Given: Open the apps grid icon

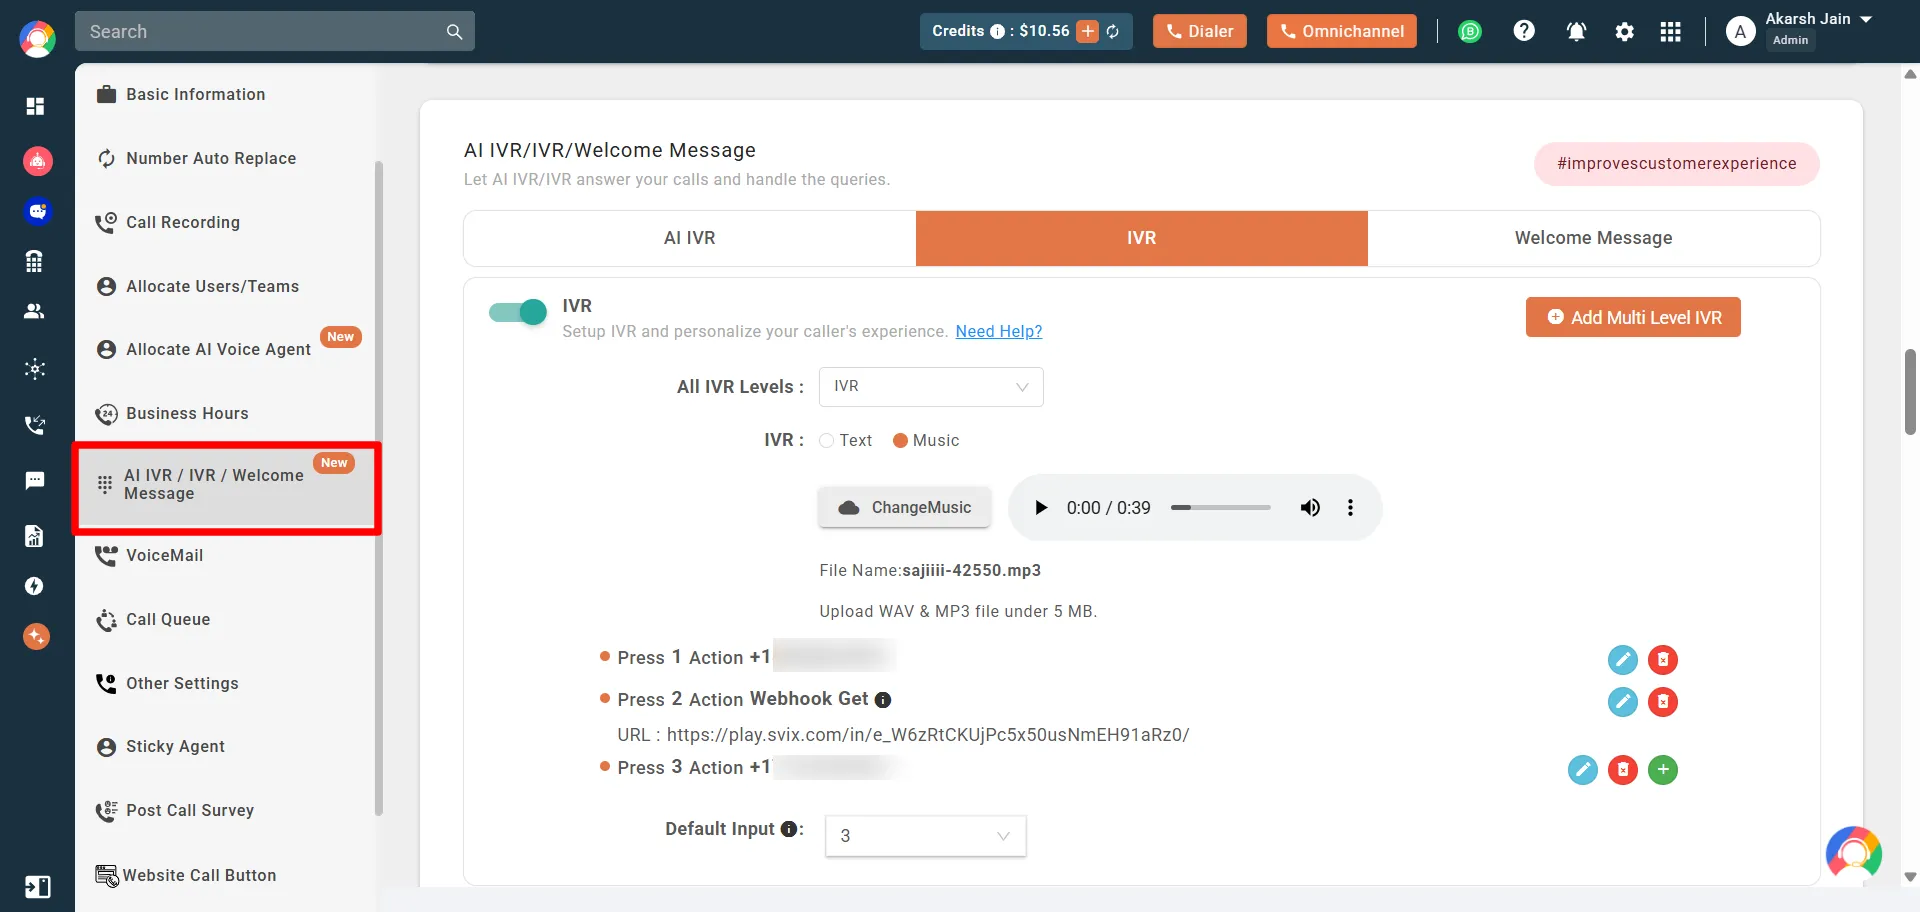Looking at the screenshot, I should click(x=1670, y=32).
